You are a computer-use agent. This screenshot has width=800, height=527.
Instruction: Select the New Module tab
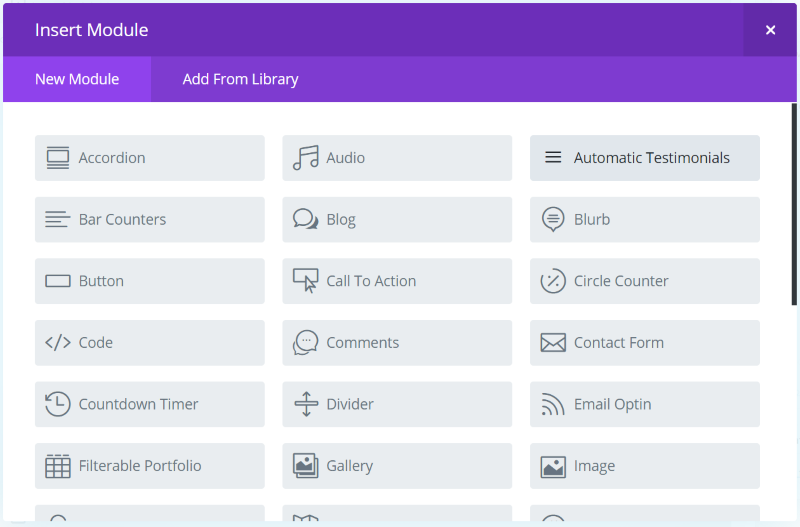pyautogui.click(x=77, y=79)
